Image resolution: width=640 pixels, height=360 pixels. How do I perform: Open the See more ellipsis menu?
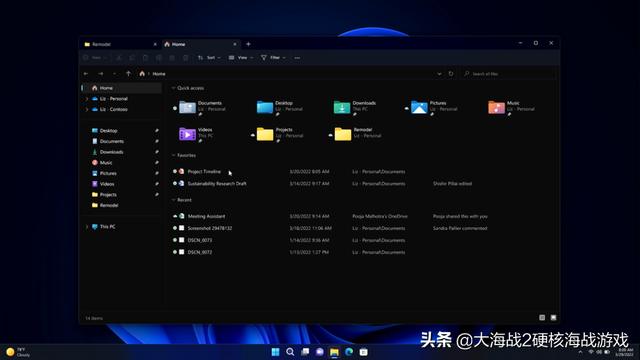tap(297, 58)
